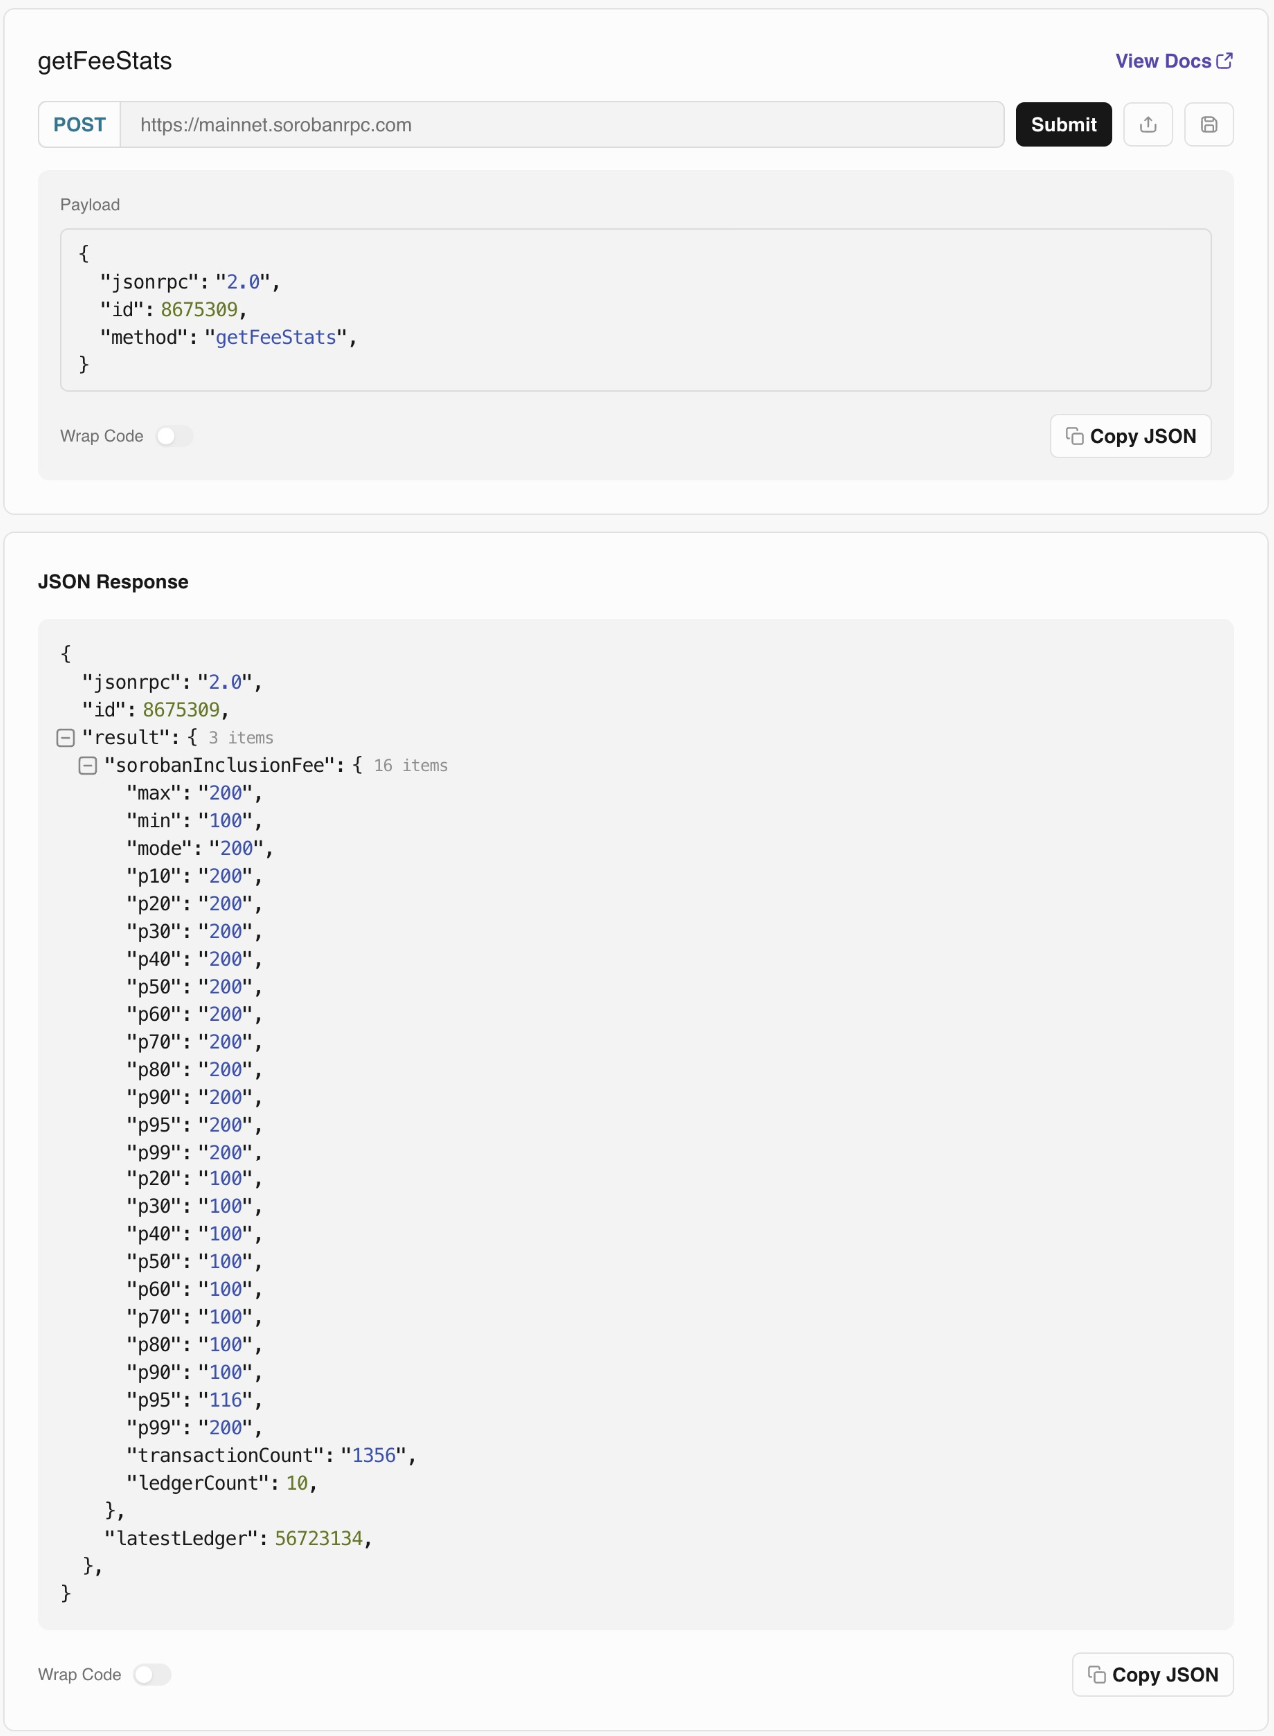Click inside the Payload code editor
The width and height of the screenshot is (1274, 1736).
click(636, 310)
